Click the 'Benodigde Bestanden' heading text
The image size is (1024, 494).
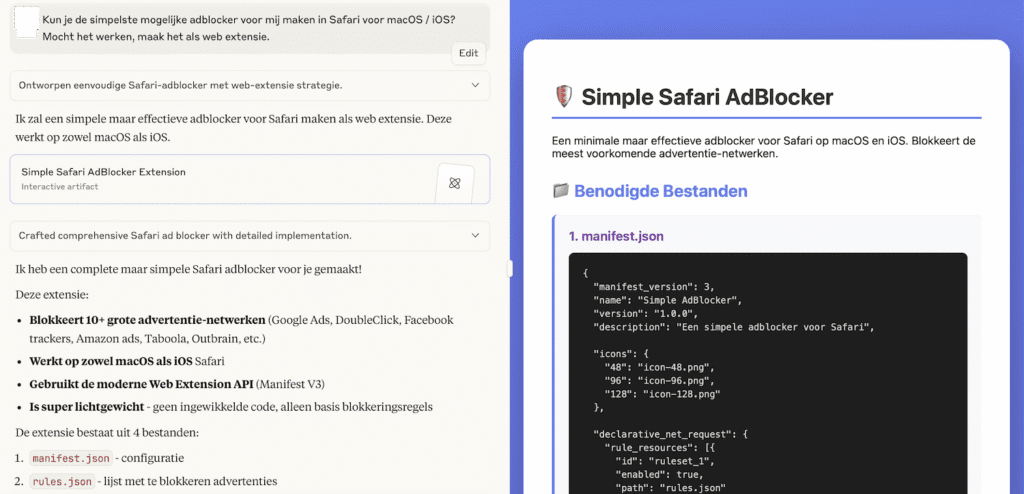point(661,191)
